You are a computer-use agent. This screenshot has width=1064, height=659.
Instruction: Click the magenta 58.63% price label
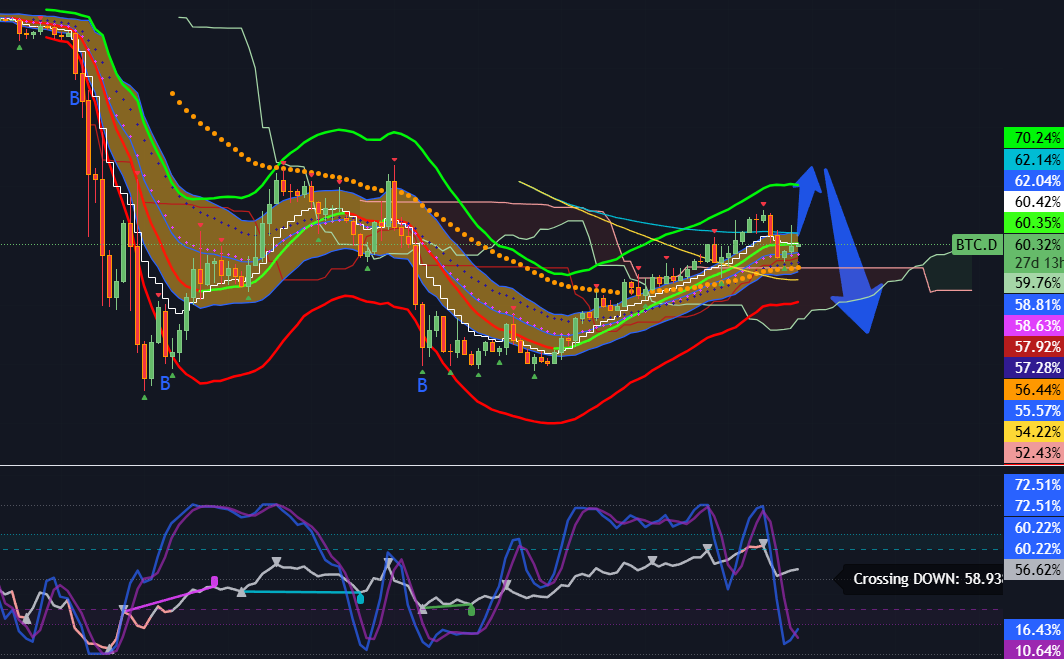tap(1033, 325)
